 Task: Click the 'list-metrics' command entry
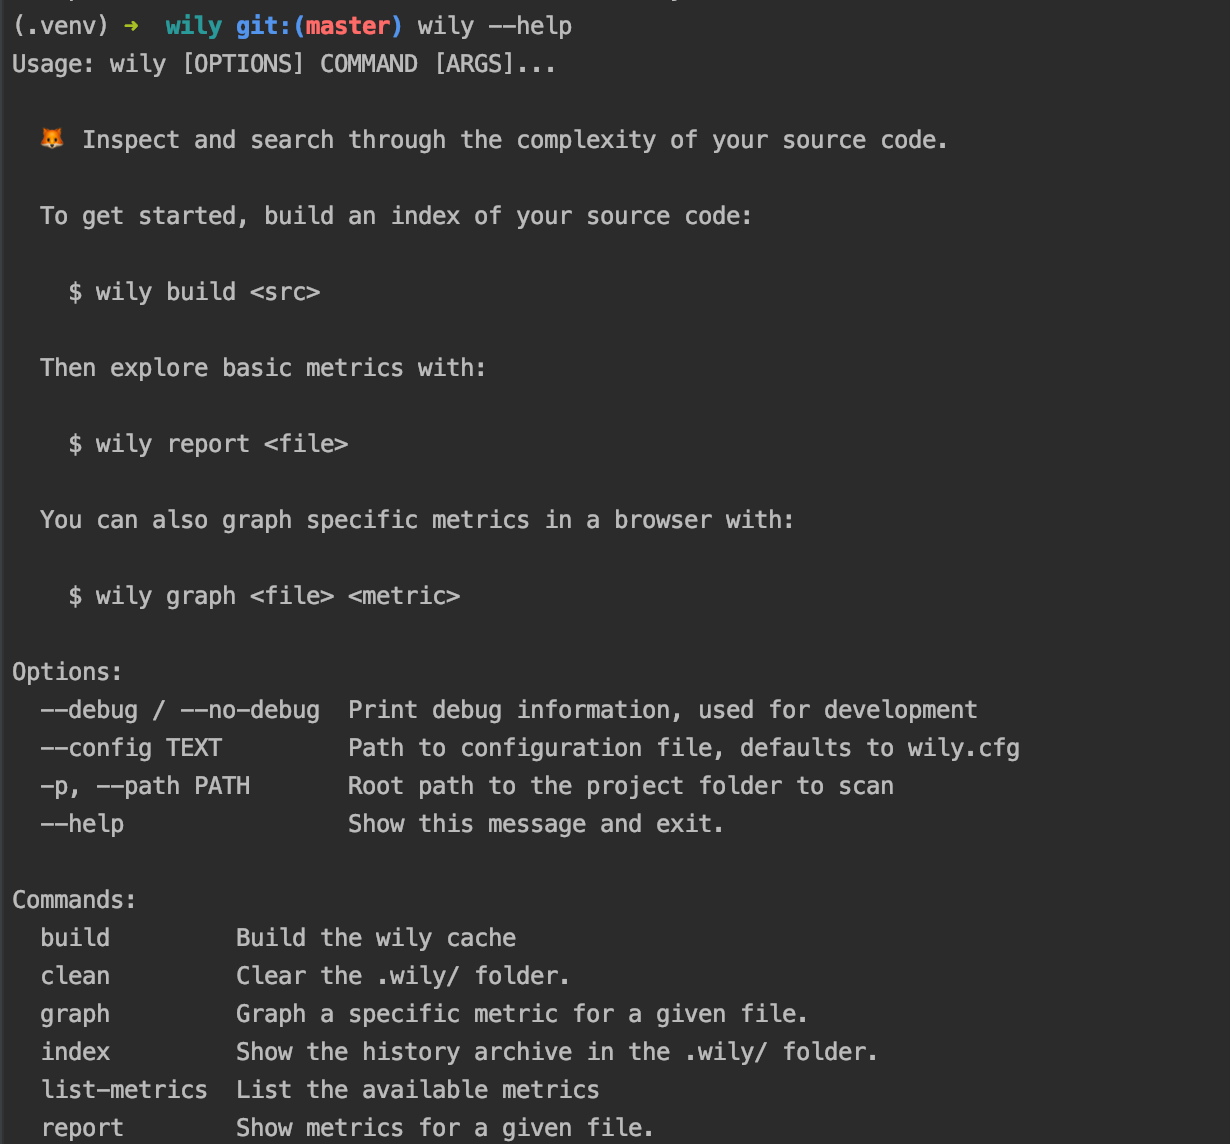tap(124, 1090)
